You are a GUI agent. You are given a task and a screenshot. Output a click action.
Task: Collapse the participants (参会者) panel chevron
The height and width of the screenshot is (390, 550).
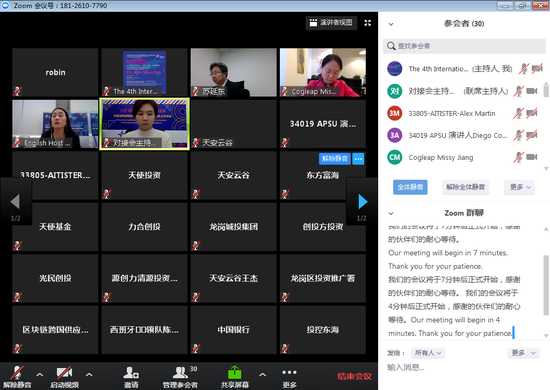pos(391,24)
